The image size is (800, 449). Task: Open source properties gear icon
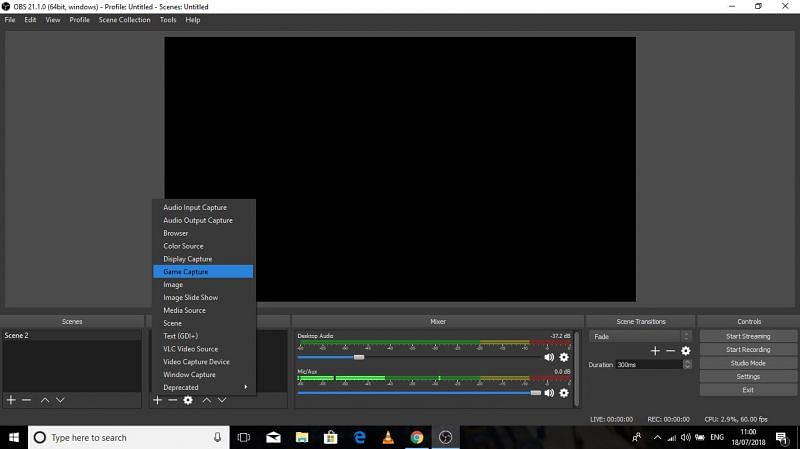point(188,400)
